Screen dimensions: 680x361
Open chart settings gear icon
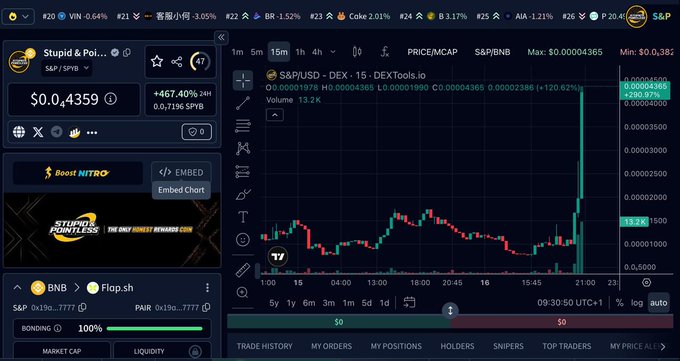647,282
